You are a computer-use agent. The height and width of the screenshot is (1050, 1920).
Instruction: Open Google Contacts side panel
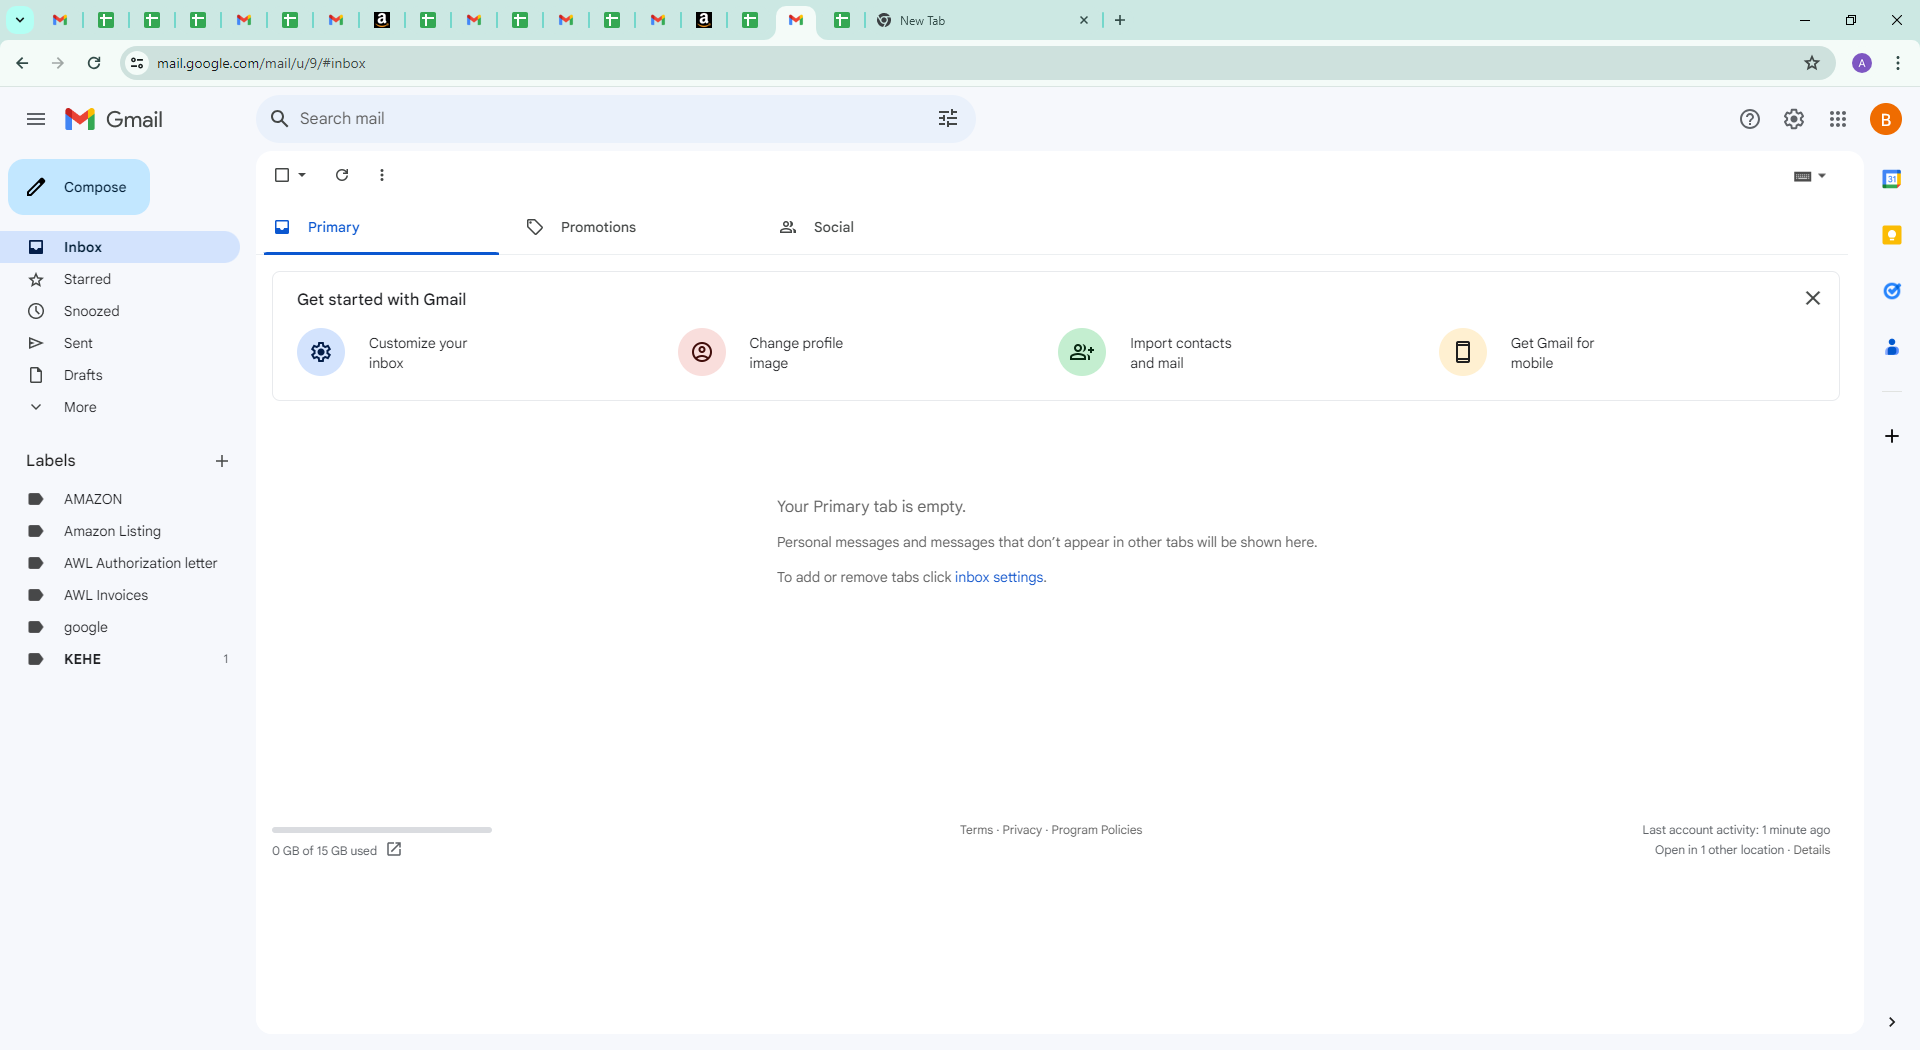[x=1892, y=347]
